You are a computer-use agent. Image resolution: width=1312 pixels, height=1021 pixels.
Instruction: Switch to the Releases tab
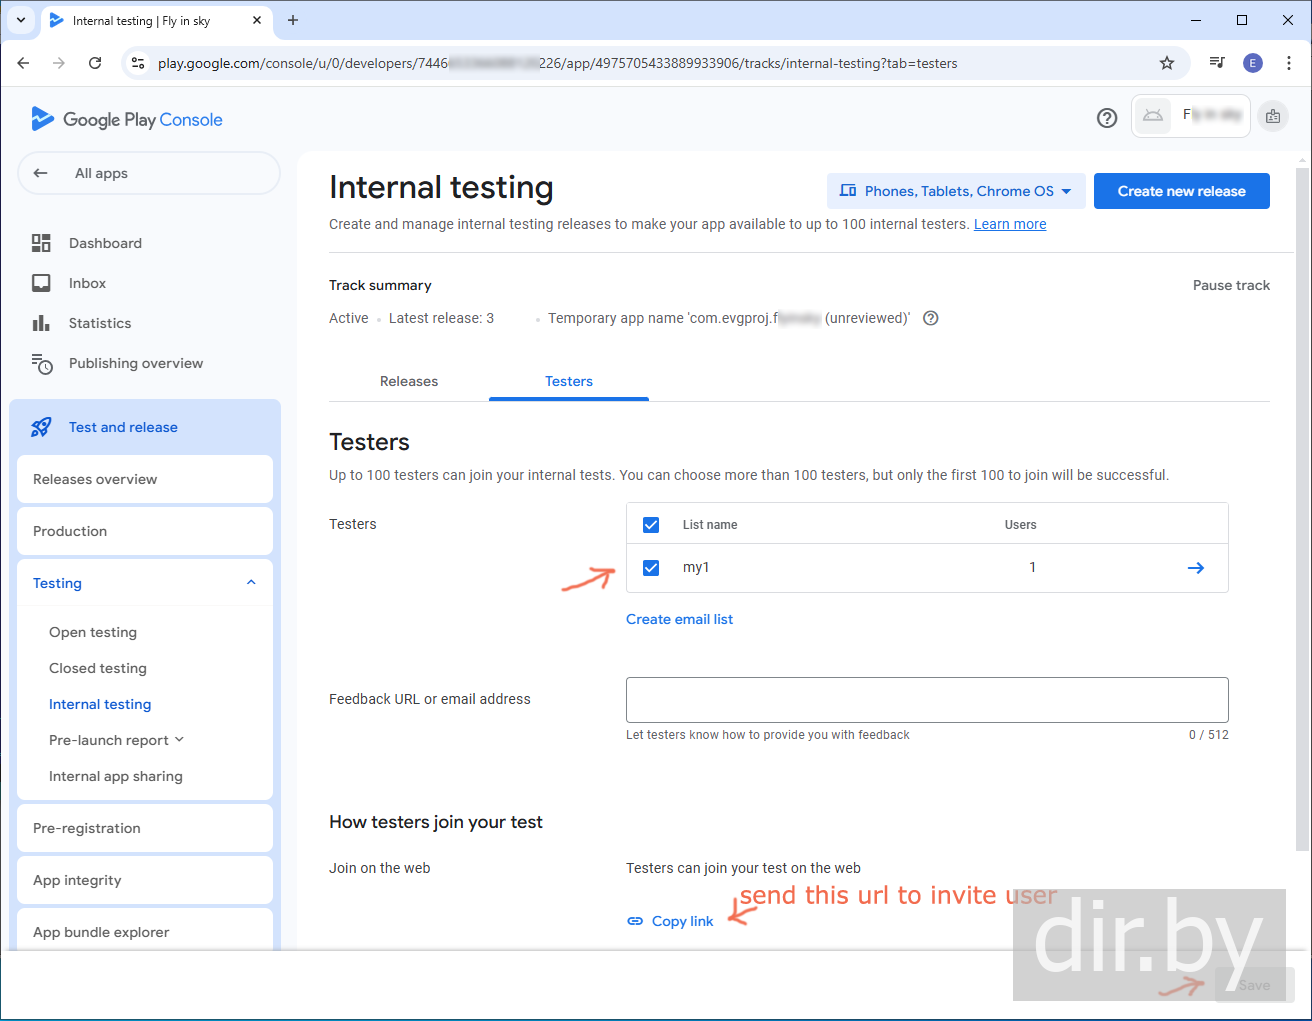point(408,381)
